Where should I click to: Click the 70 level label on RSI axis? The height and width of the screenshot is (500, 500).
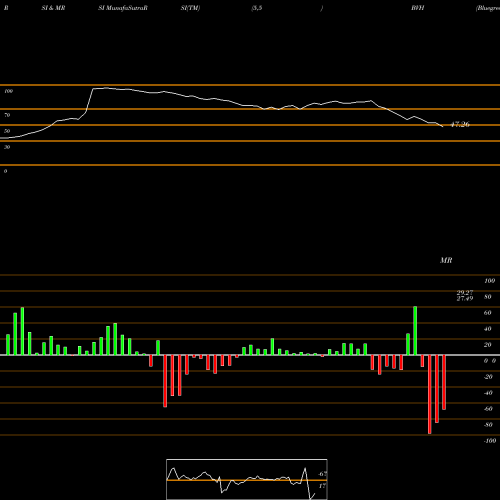(x=7, y=115)
